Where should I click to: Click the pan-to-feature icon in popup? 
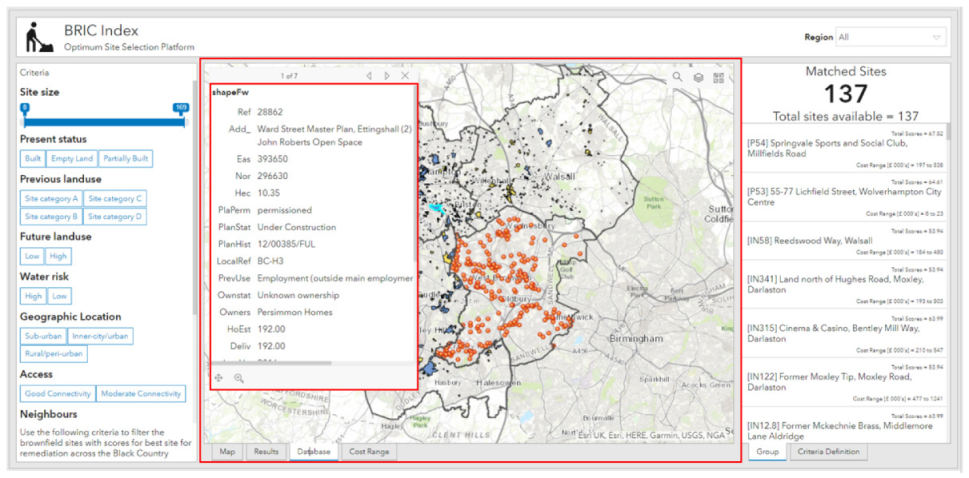pos(219,377)
